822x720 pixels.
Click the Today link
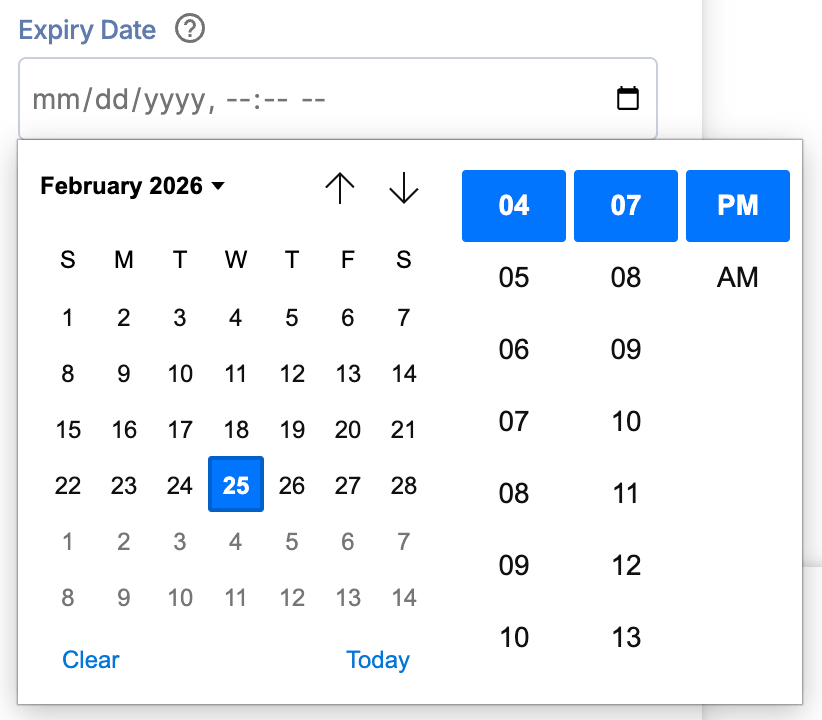coord(377,660)
